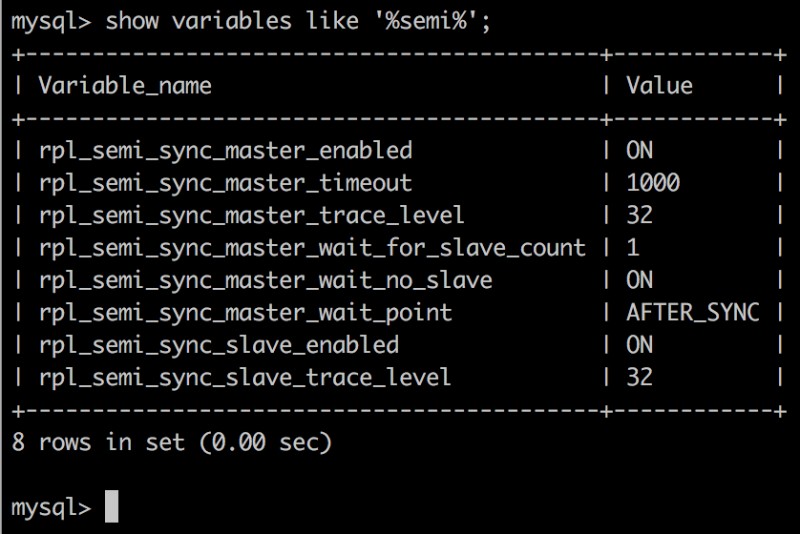Click the rpl_semi_sync_slave_enabled variable name
Viewport: 800px width, 534px height.
[218, 344]
